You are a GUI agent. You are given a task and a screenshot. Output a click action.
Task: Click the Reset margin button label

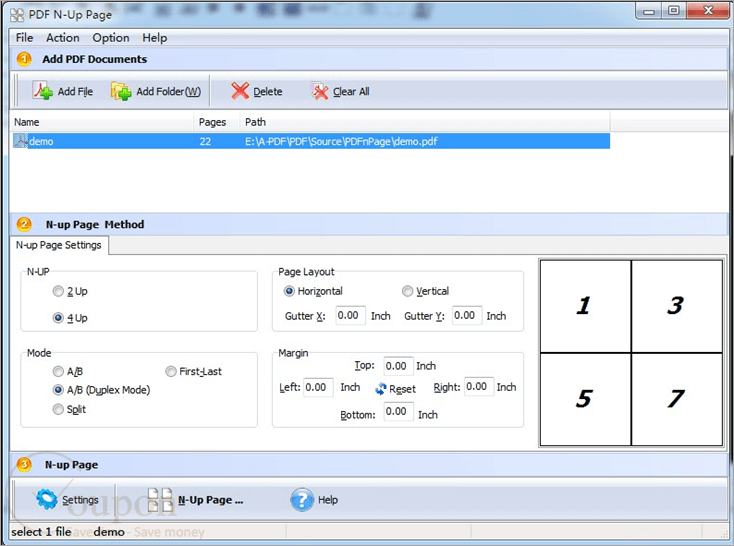pyautogui.click(x=403, y=389)
